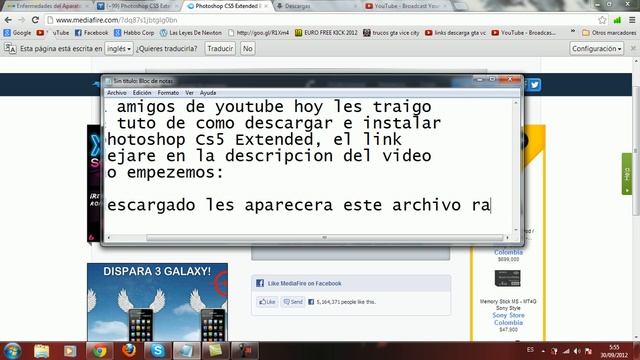Open Notepad's Formato menu

pos(168,93)
